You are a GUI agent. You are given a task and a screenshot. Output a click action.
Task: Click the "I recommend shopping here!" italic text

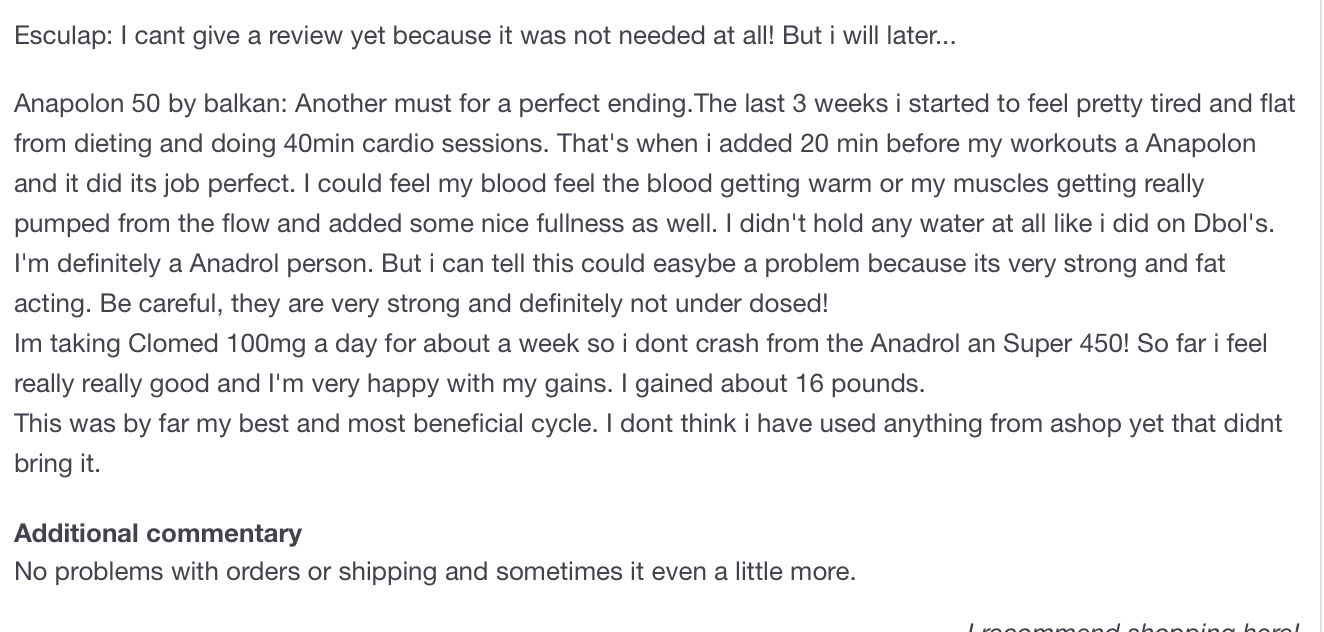(1133, 627)
